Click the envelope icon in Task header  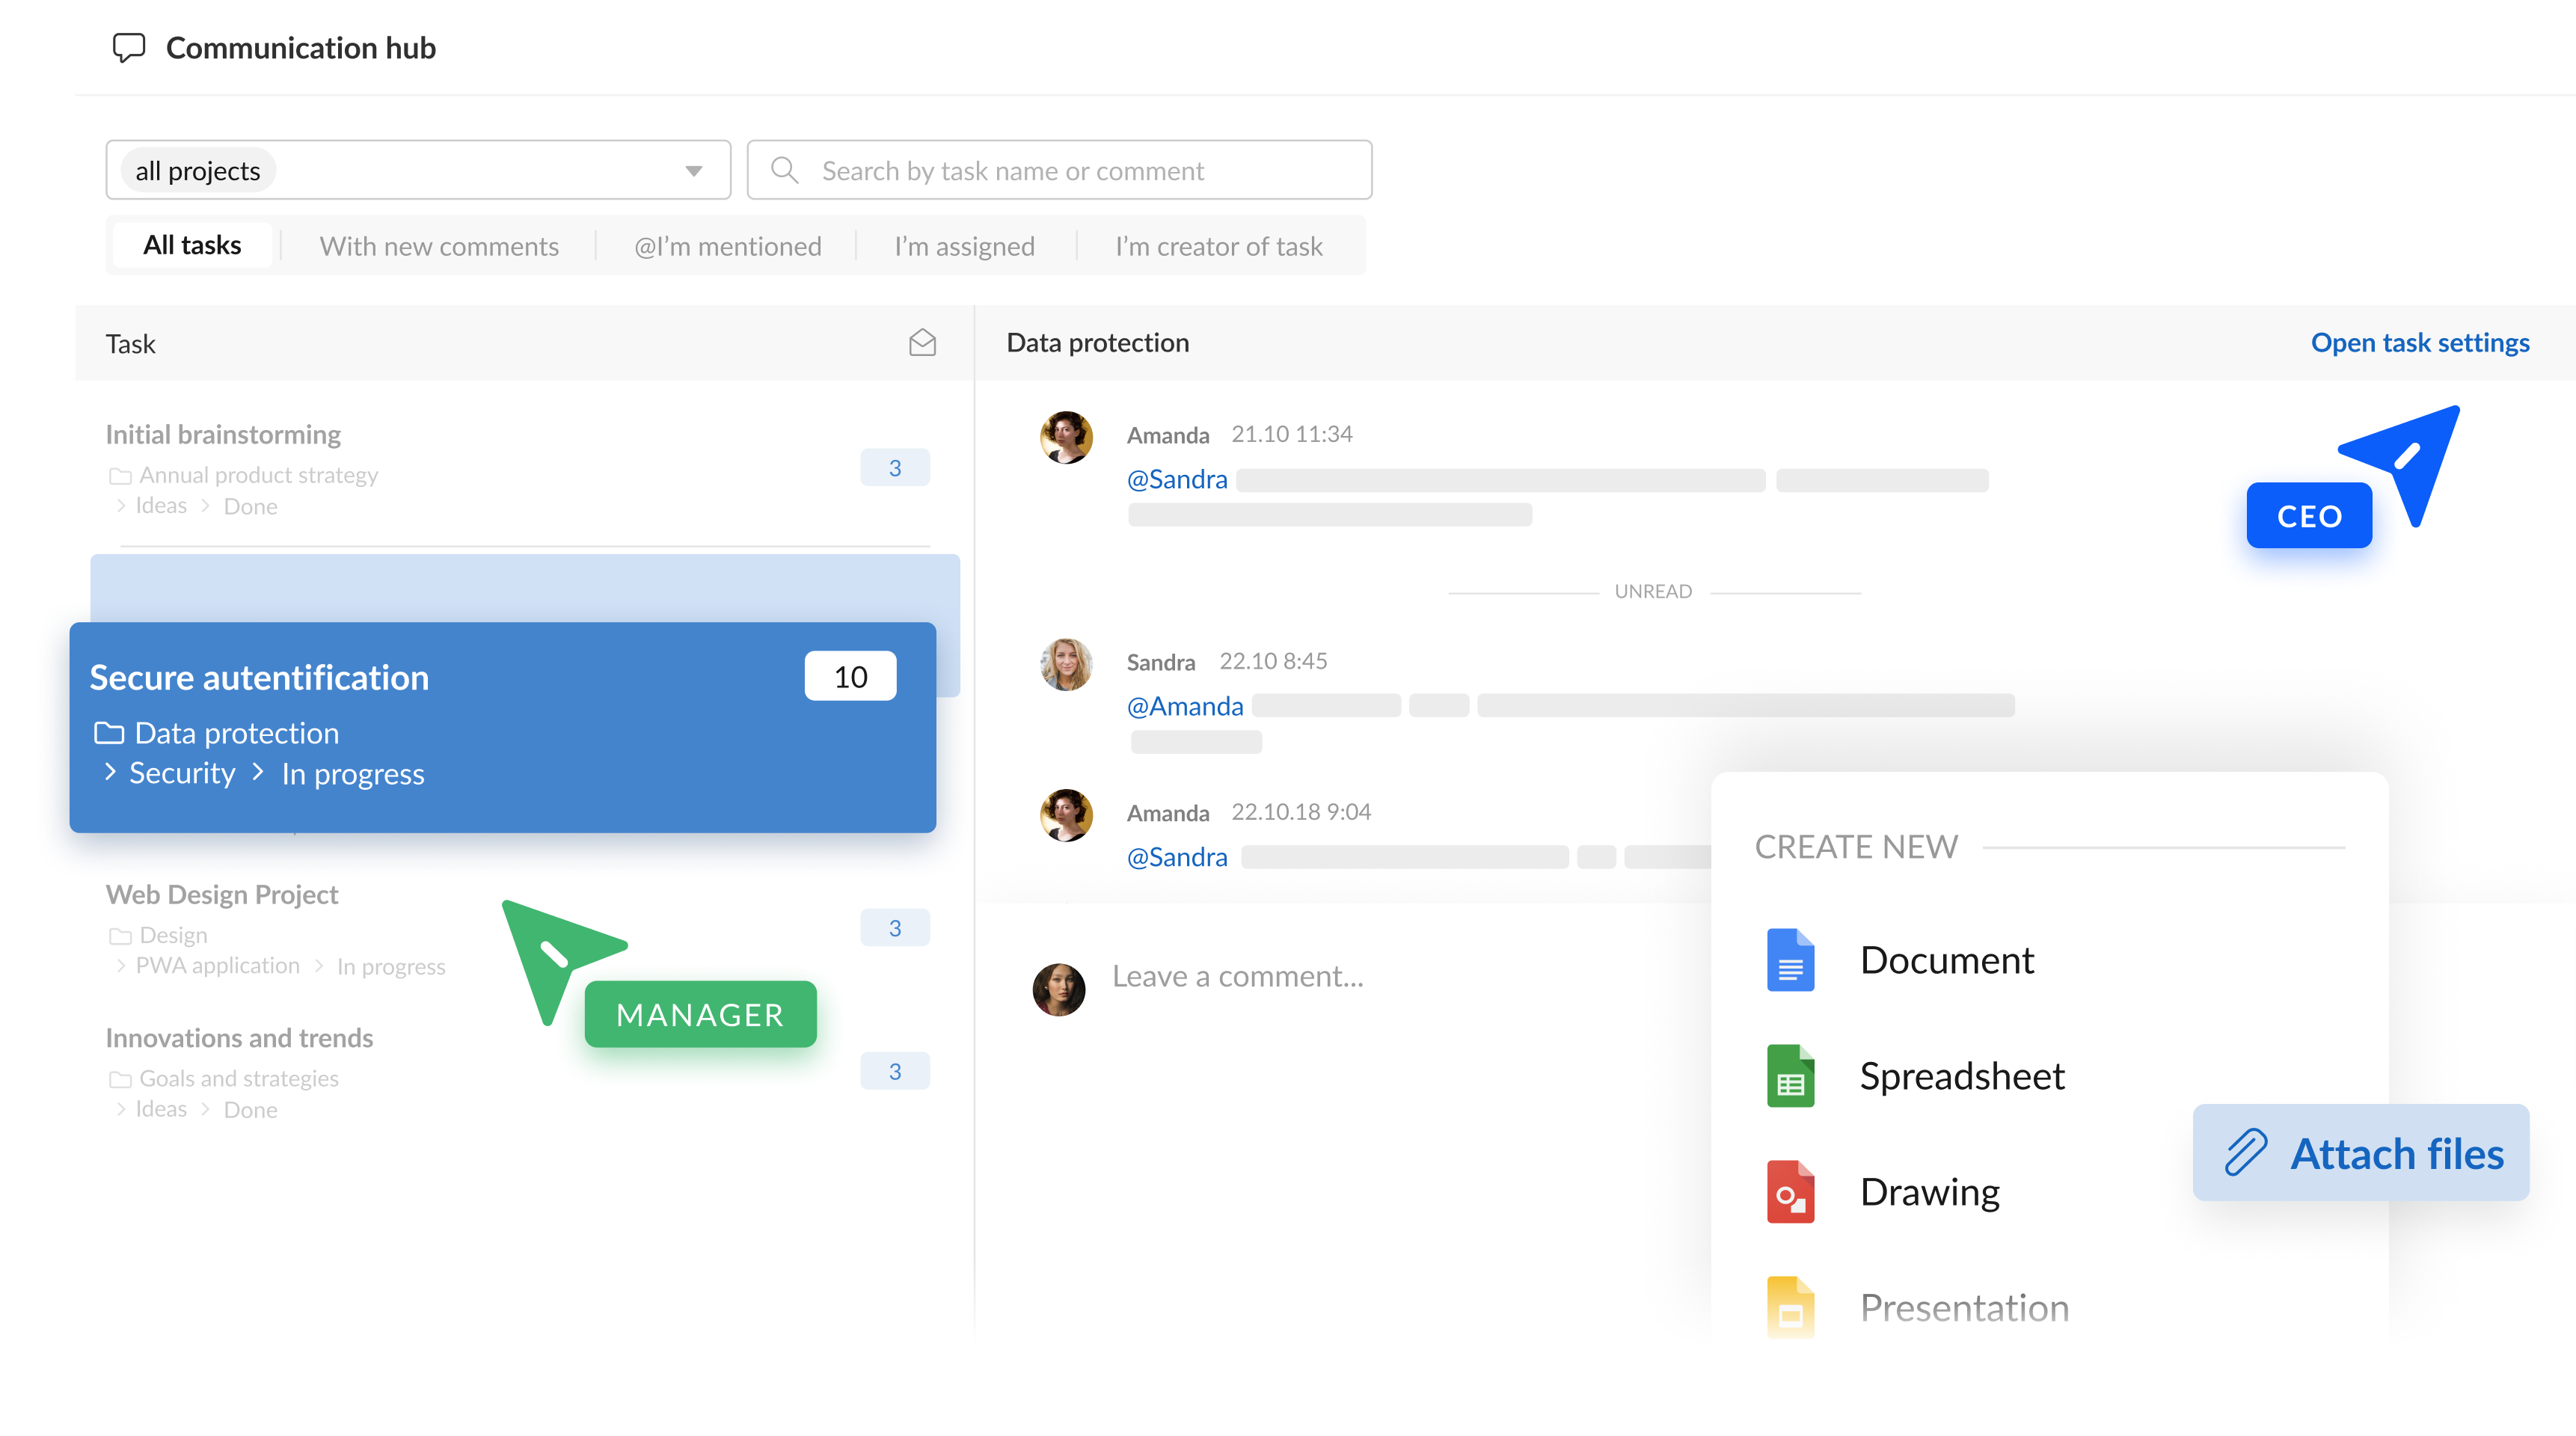point(922,343)
